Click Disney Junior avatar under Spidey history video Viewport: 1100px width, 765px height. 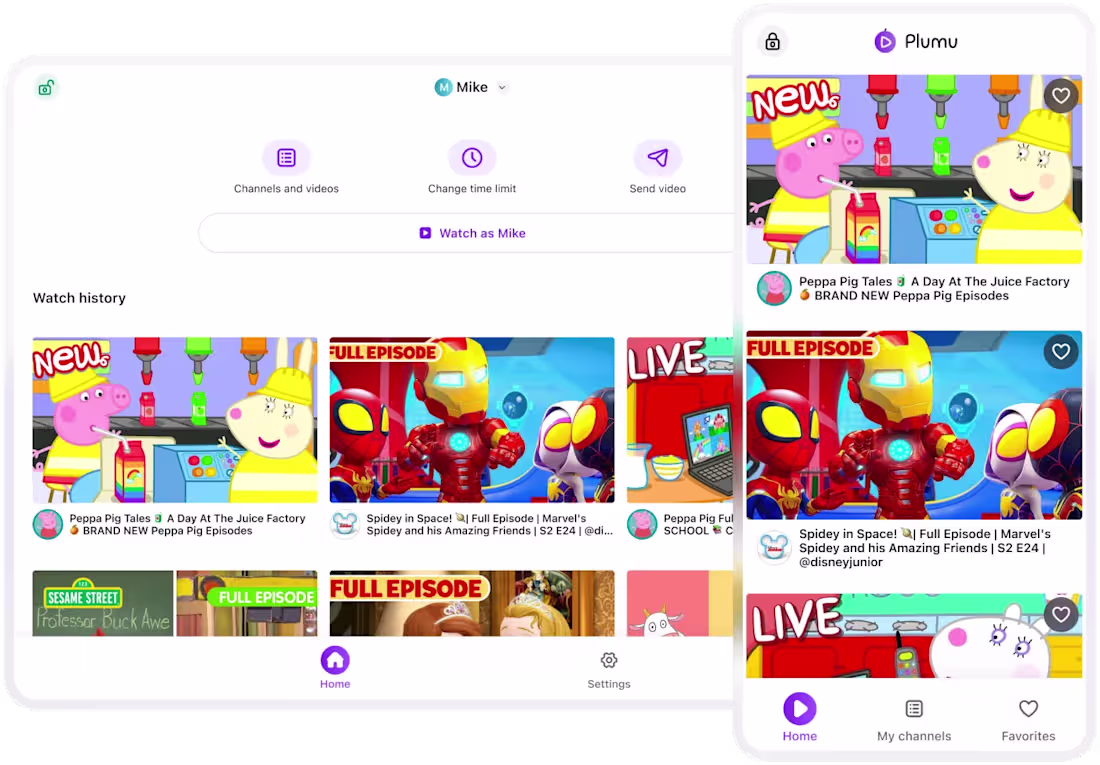click(x=345, y=524)
